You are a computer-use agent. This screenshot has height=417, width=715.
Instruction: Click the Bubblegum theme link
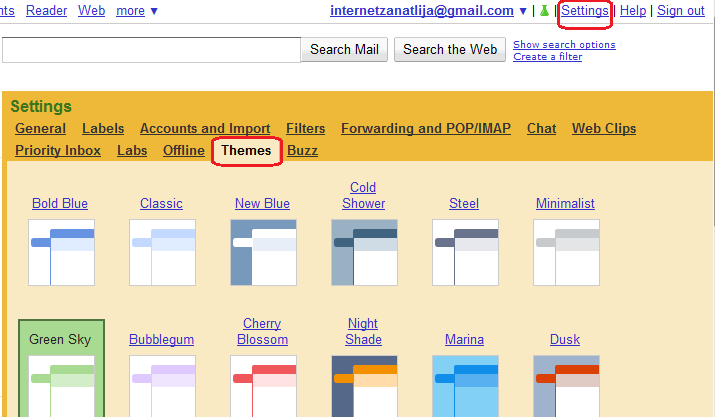[x=161, y=339]
